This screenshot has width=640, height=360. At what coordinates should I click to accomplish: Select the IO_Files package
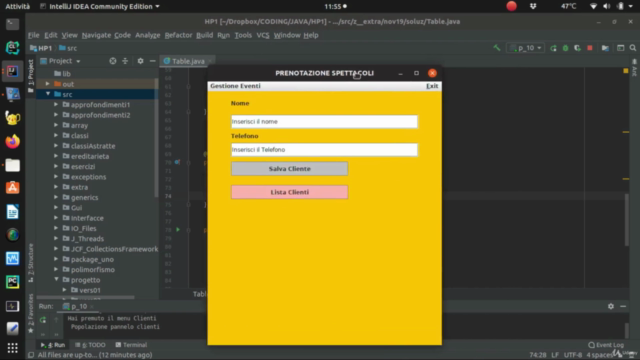coord(83,228)
